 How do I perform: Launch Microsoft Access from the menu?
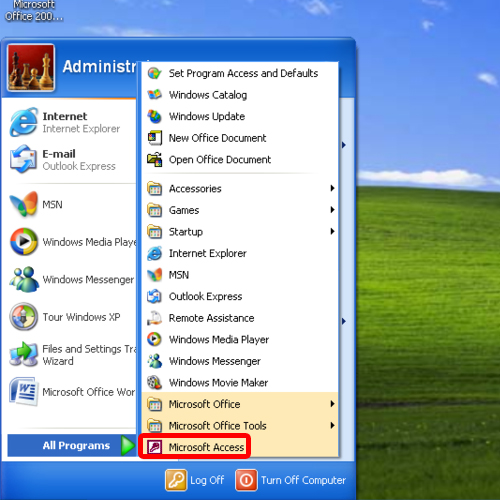[x=240, y=447]
